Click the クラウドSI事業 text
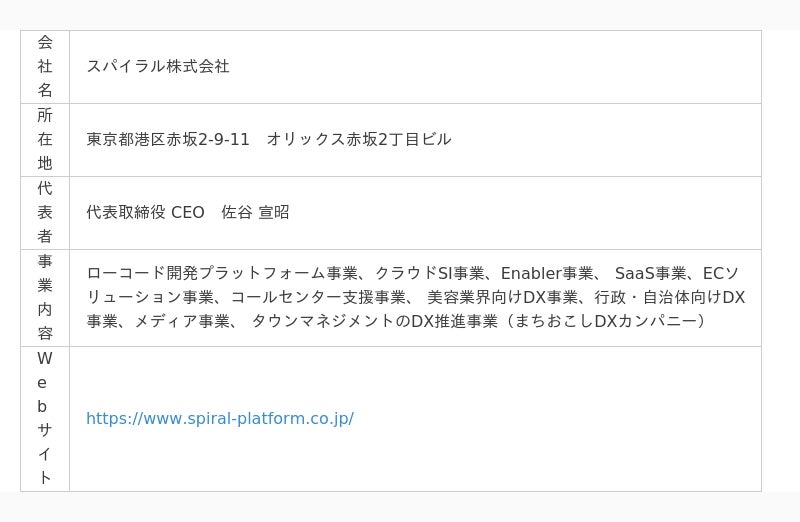This screenshot has width=800, height=522. [430, 274]
